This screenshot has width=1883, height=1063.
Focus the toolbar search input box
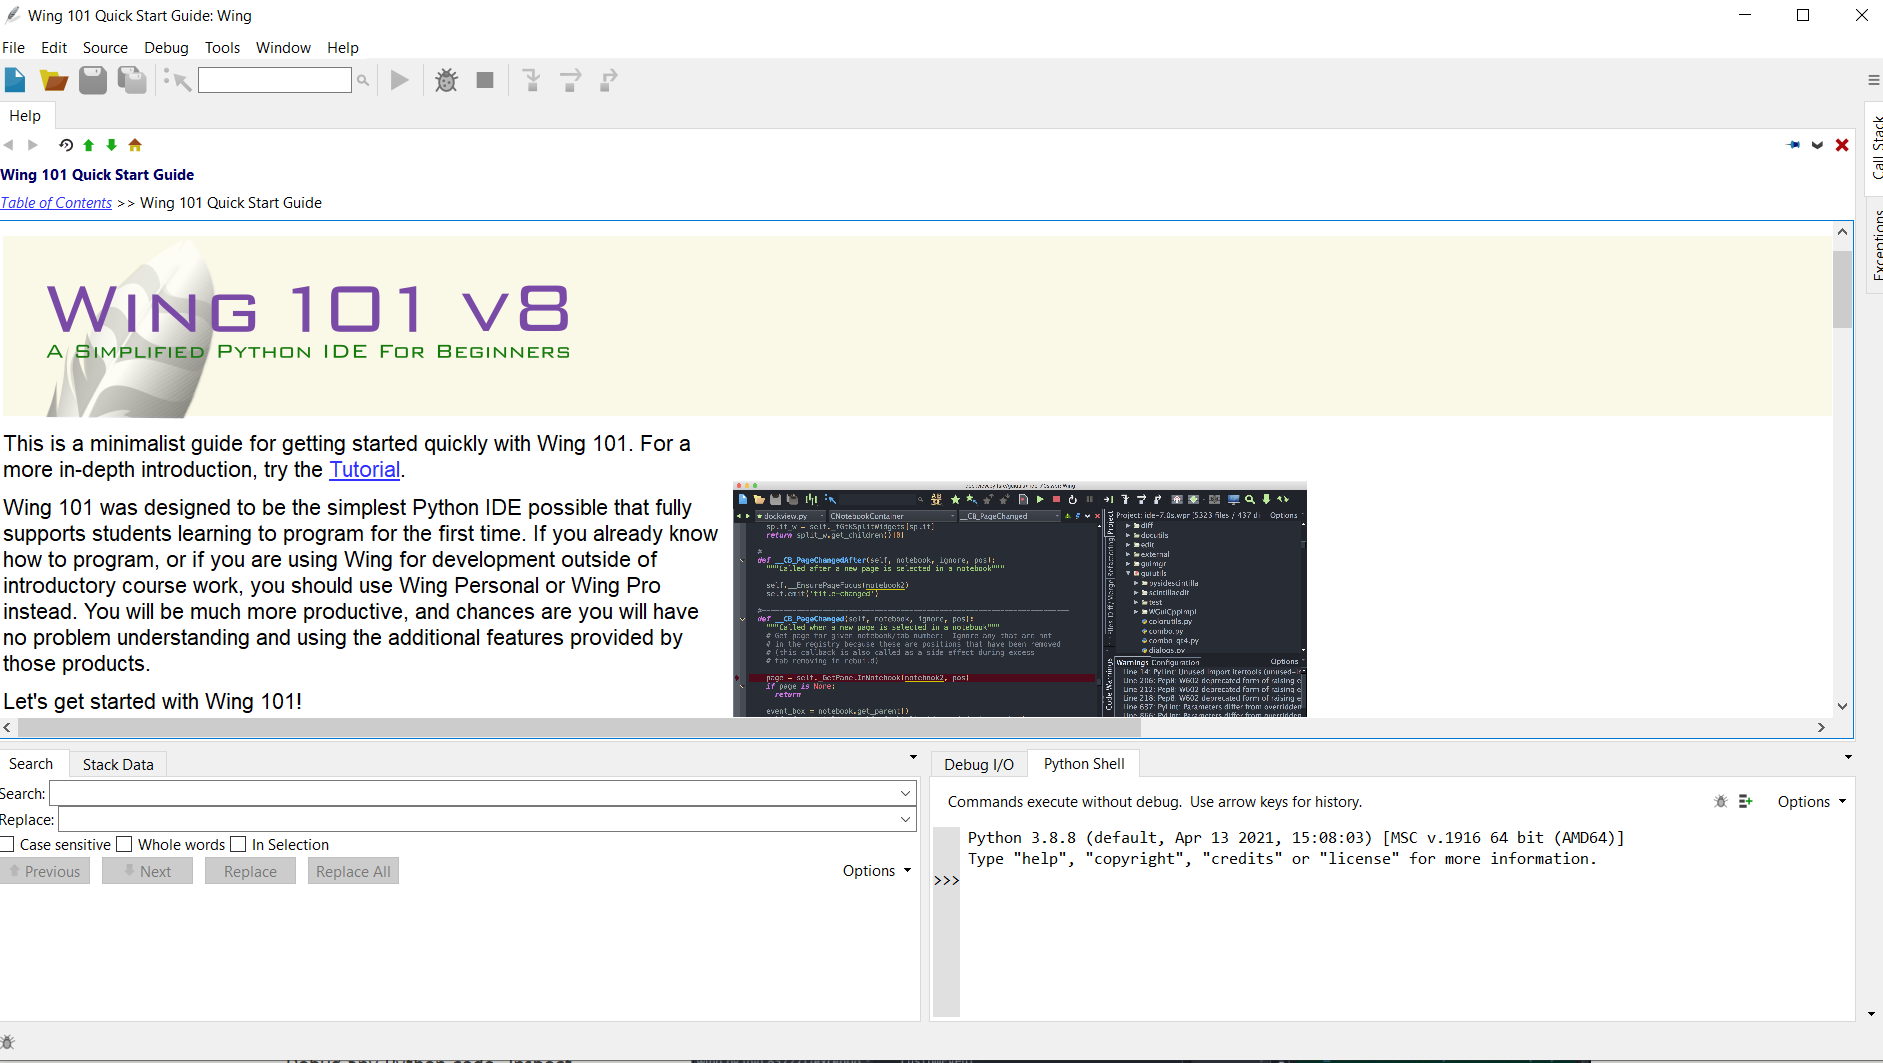[x=275, y=80]
